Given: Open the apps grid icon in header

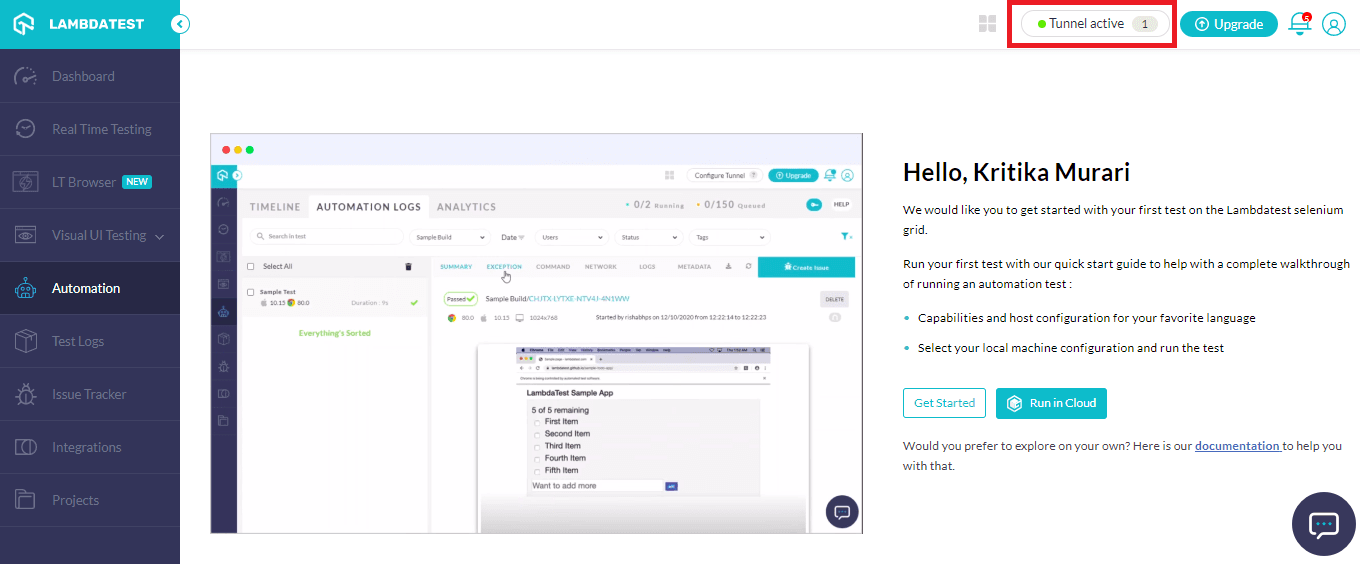Looking at the screenshot, I should pos(987,24).
